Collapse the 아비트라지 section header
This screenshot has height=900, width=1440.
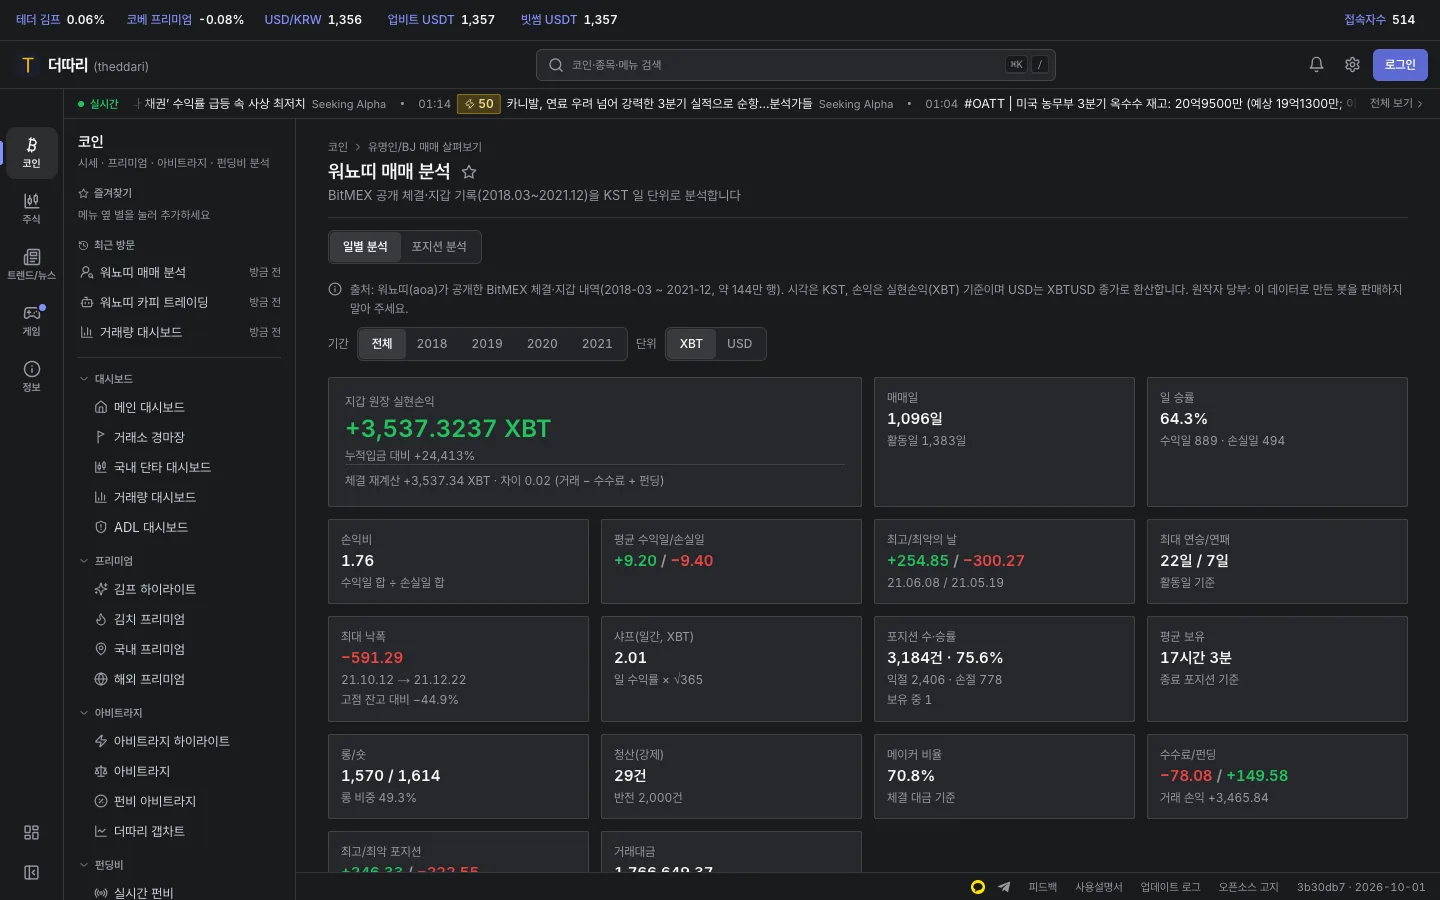tap(111, 713)
